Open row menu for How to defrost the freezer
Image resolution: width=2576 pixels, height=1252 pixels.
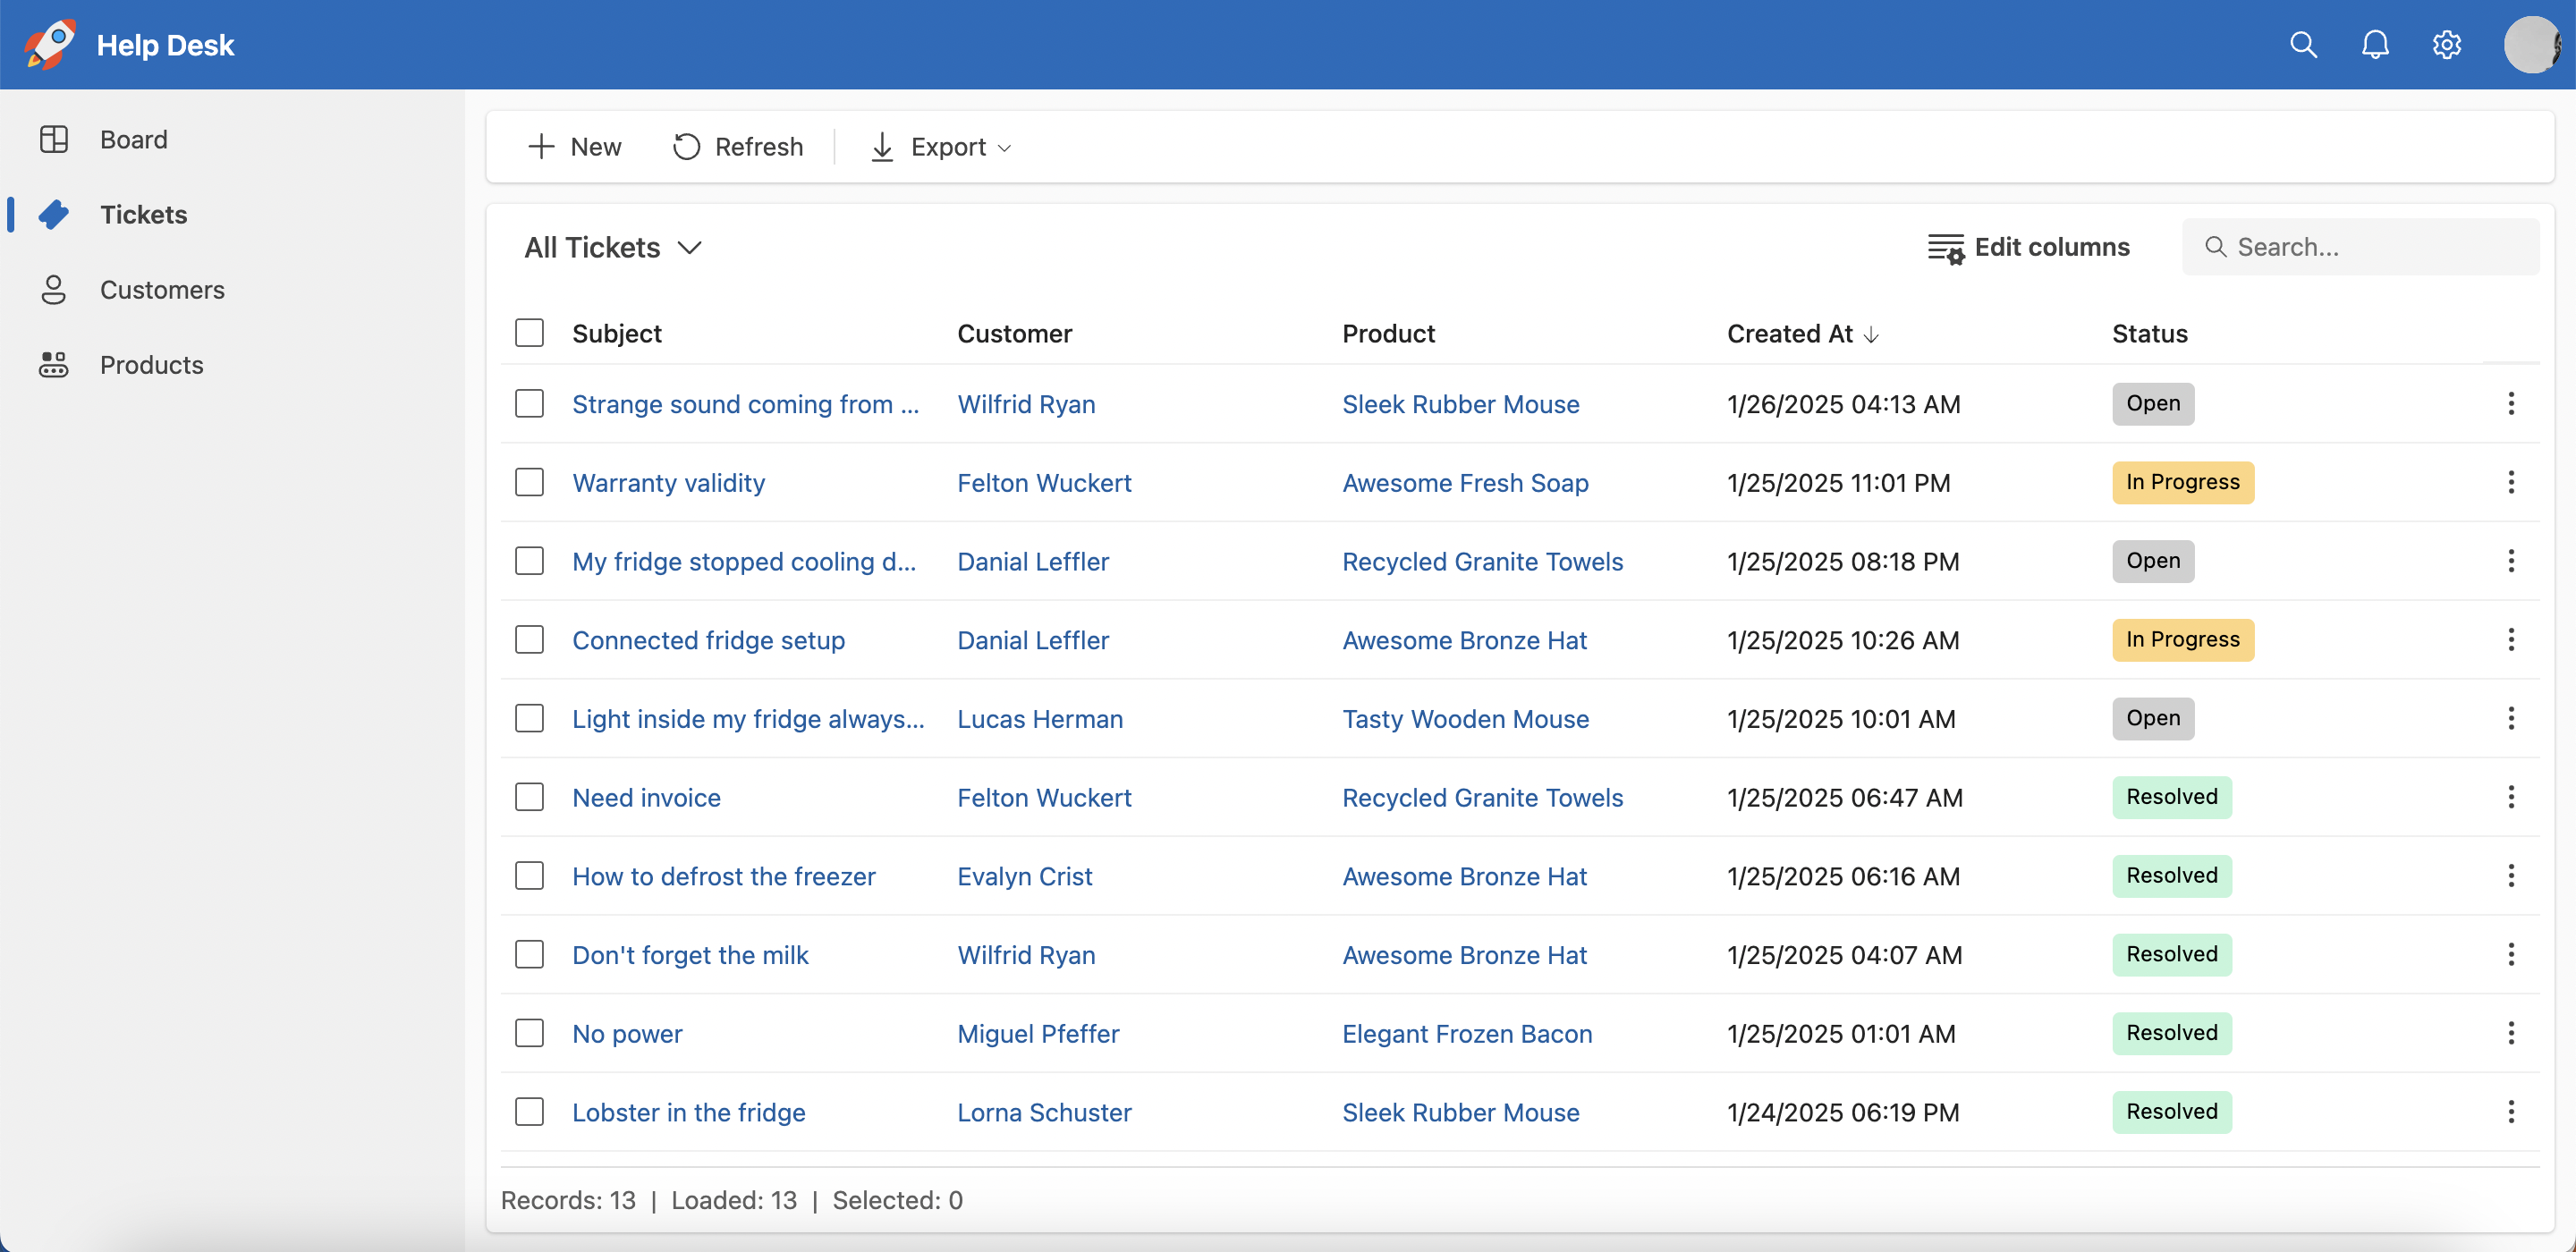[x=2510, y=875]
